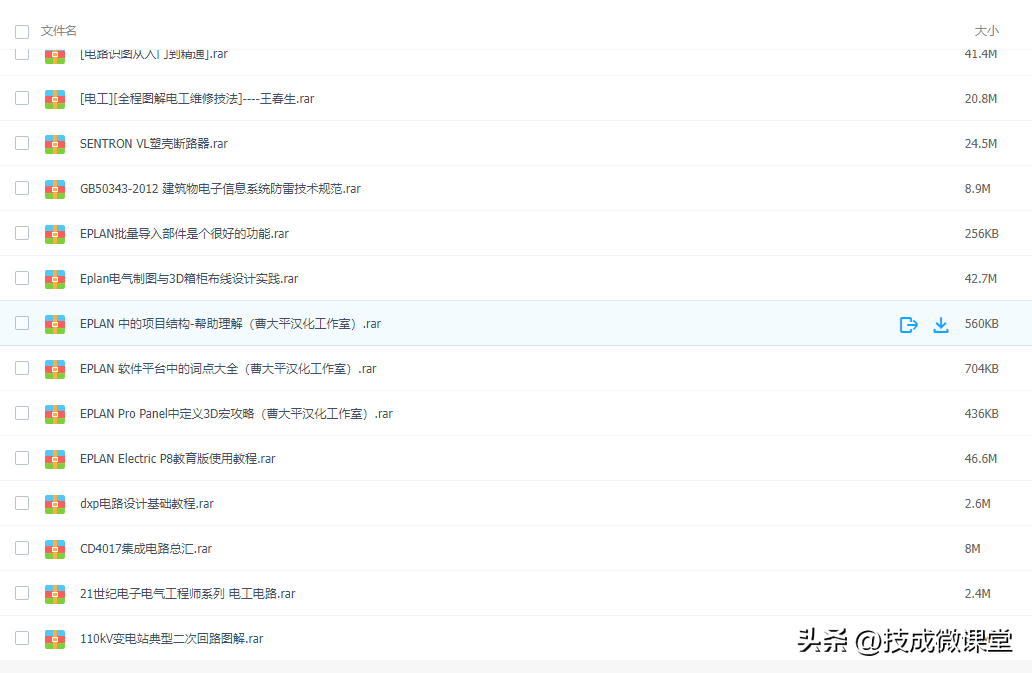Click archive icon for EPLAN Electric P8教育版 file
Viewport: 1032px width, 673px height.
(55, 459)
